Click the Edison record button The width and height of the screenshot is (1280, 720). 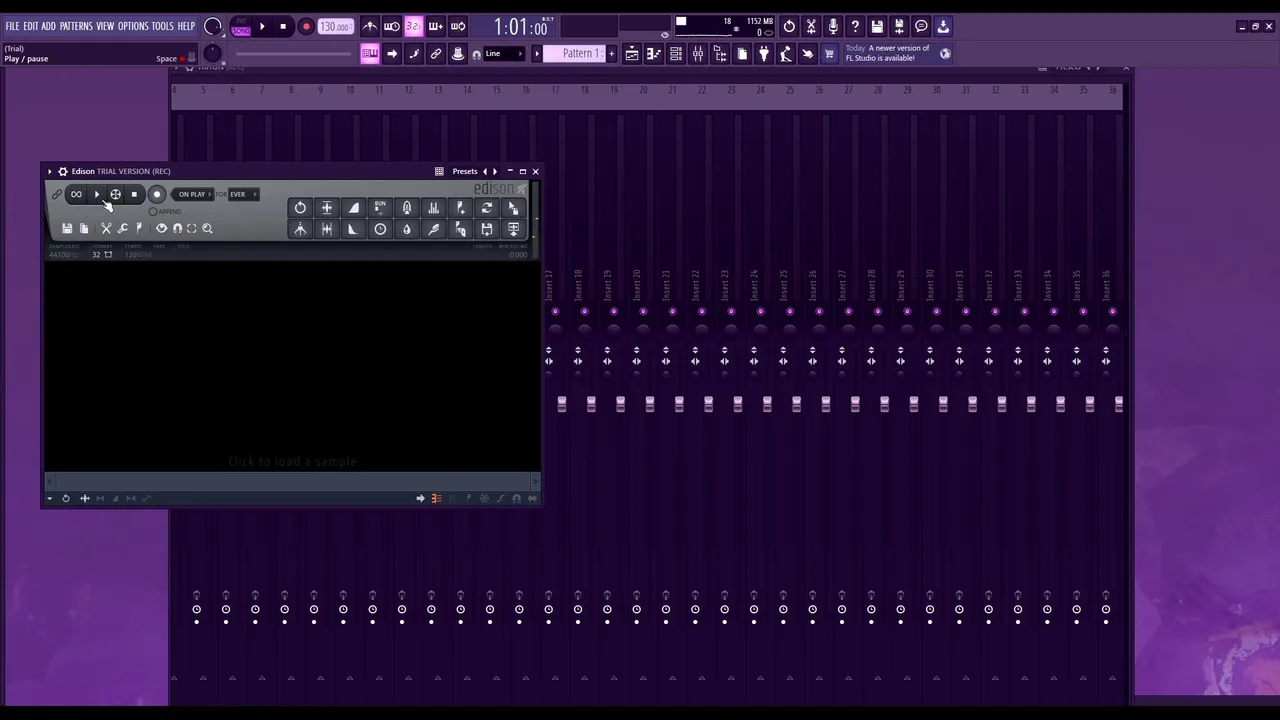coord(157,195)
